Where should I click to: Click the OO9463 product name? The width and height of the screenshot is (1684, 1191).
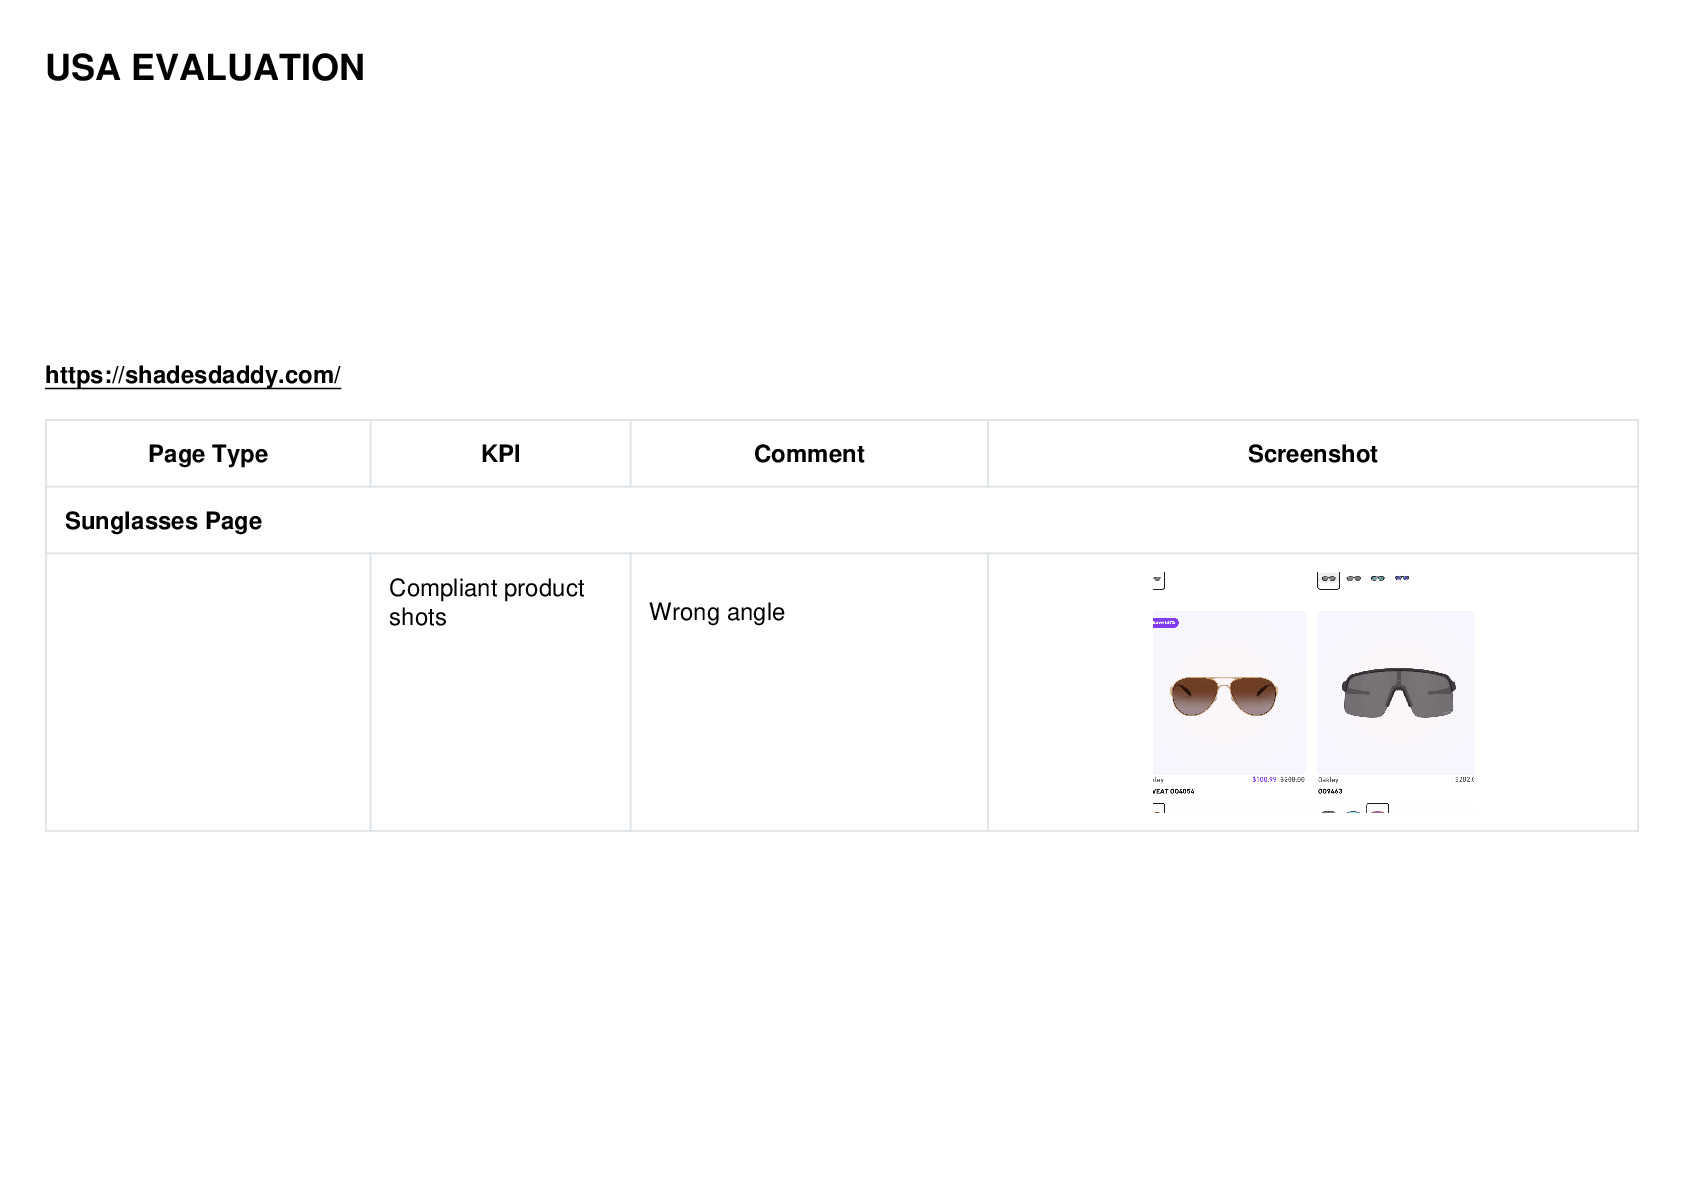[x=1330, y=791]
